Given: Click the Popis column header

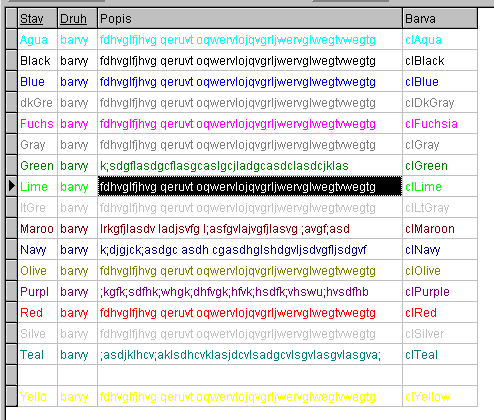Looking at the screenshot, I should coord(250,19).
